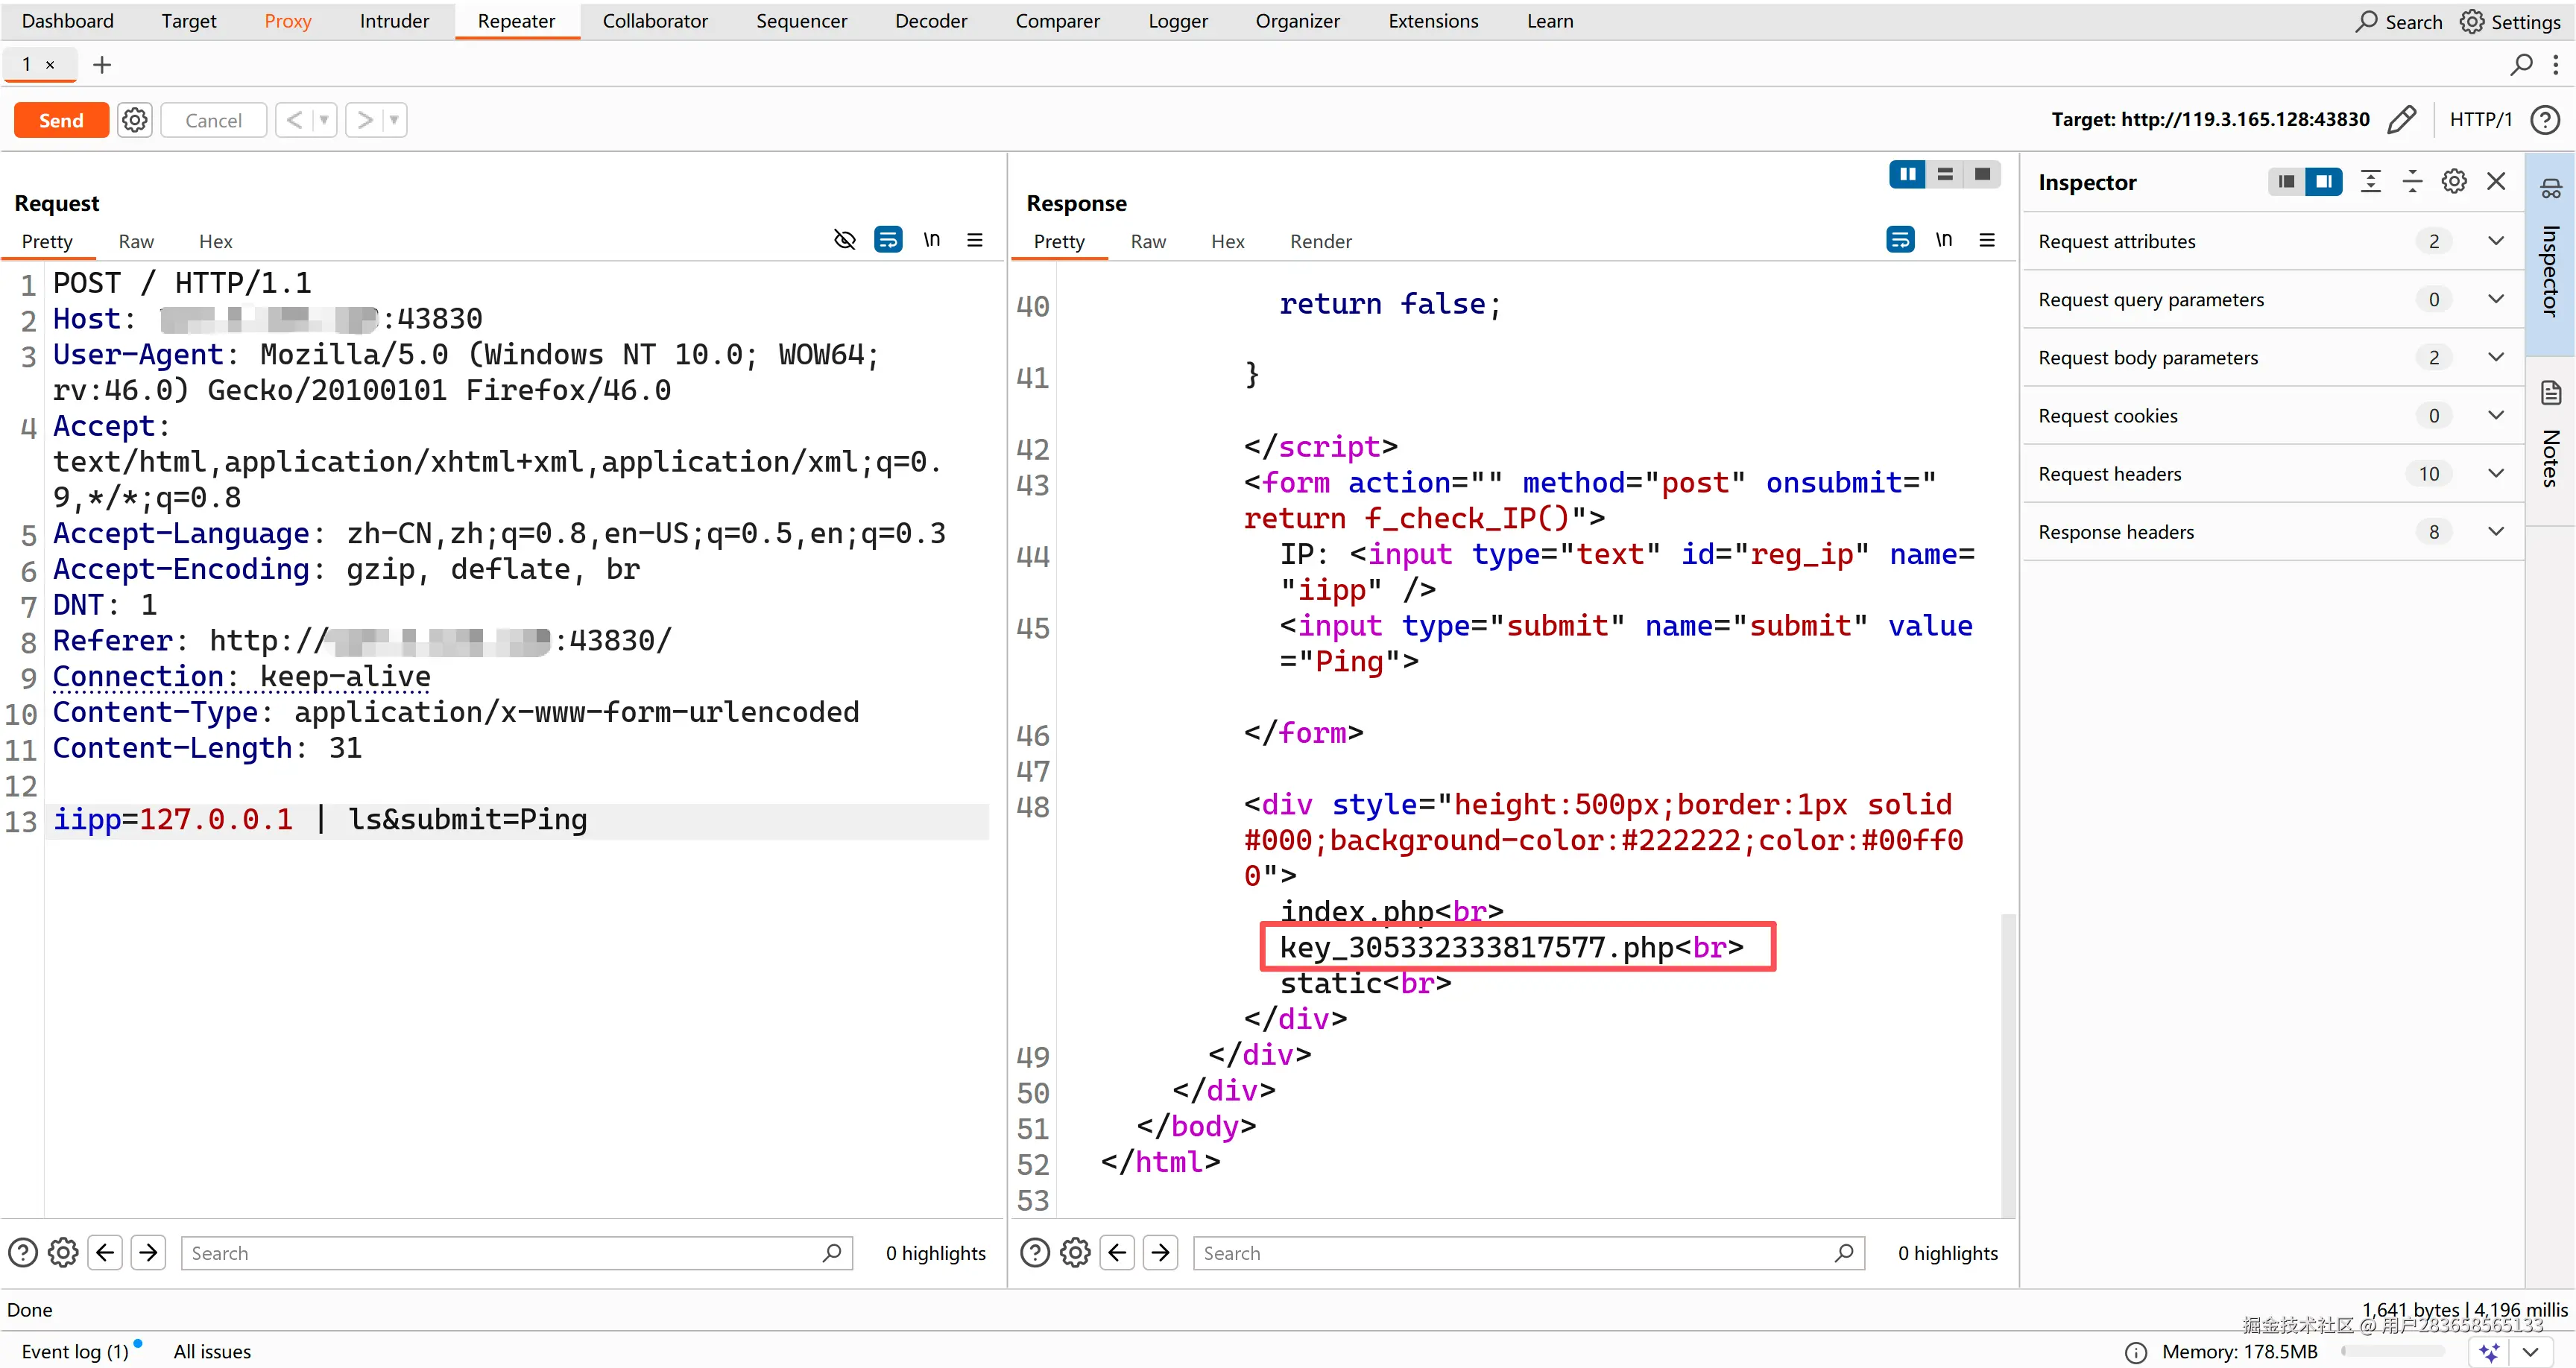Click the Inspector collapse-all sections icon
This screenshot has height=1368, width=2576.
[x=2412, y=181]
